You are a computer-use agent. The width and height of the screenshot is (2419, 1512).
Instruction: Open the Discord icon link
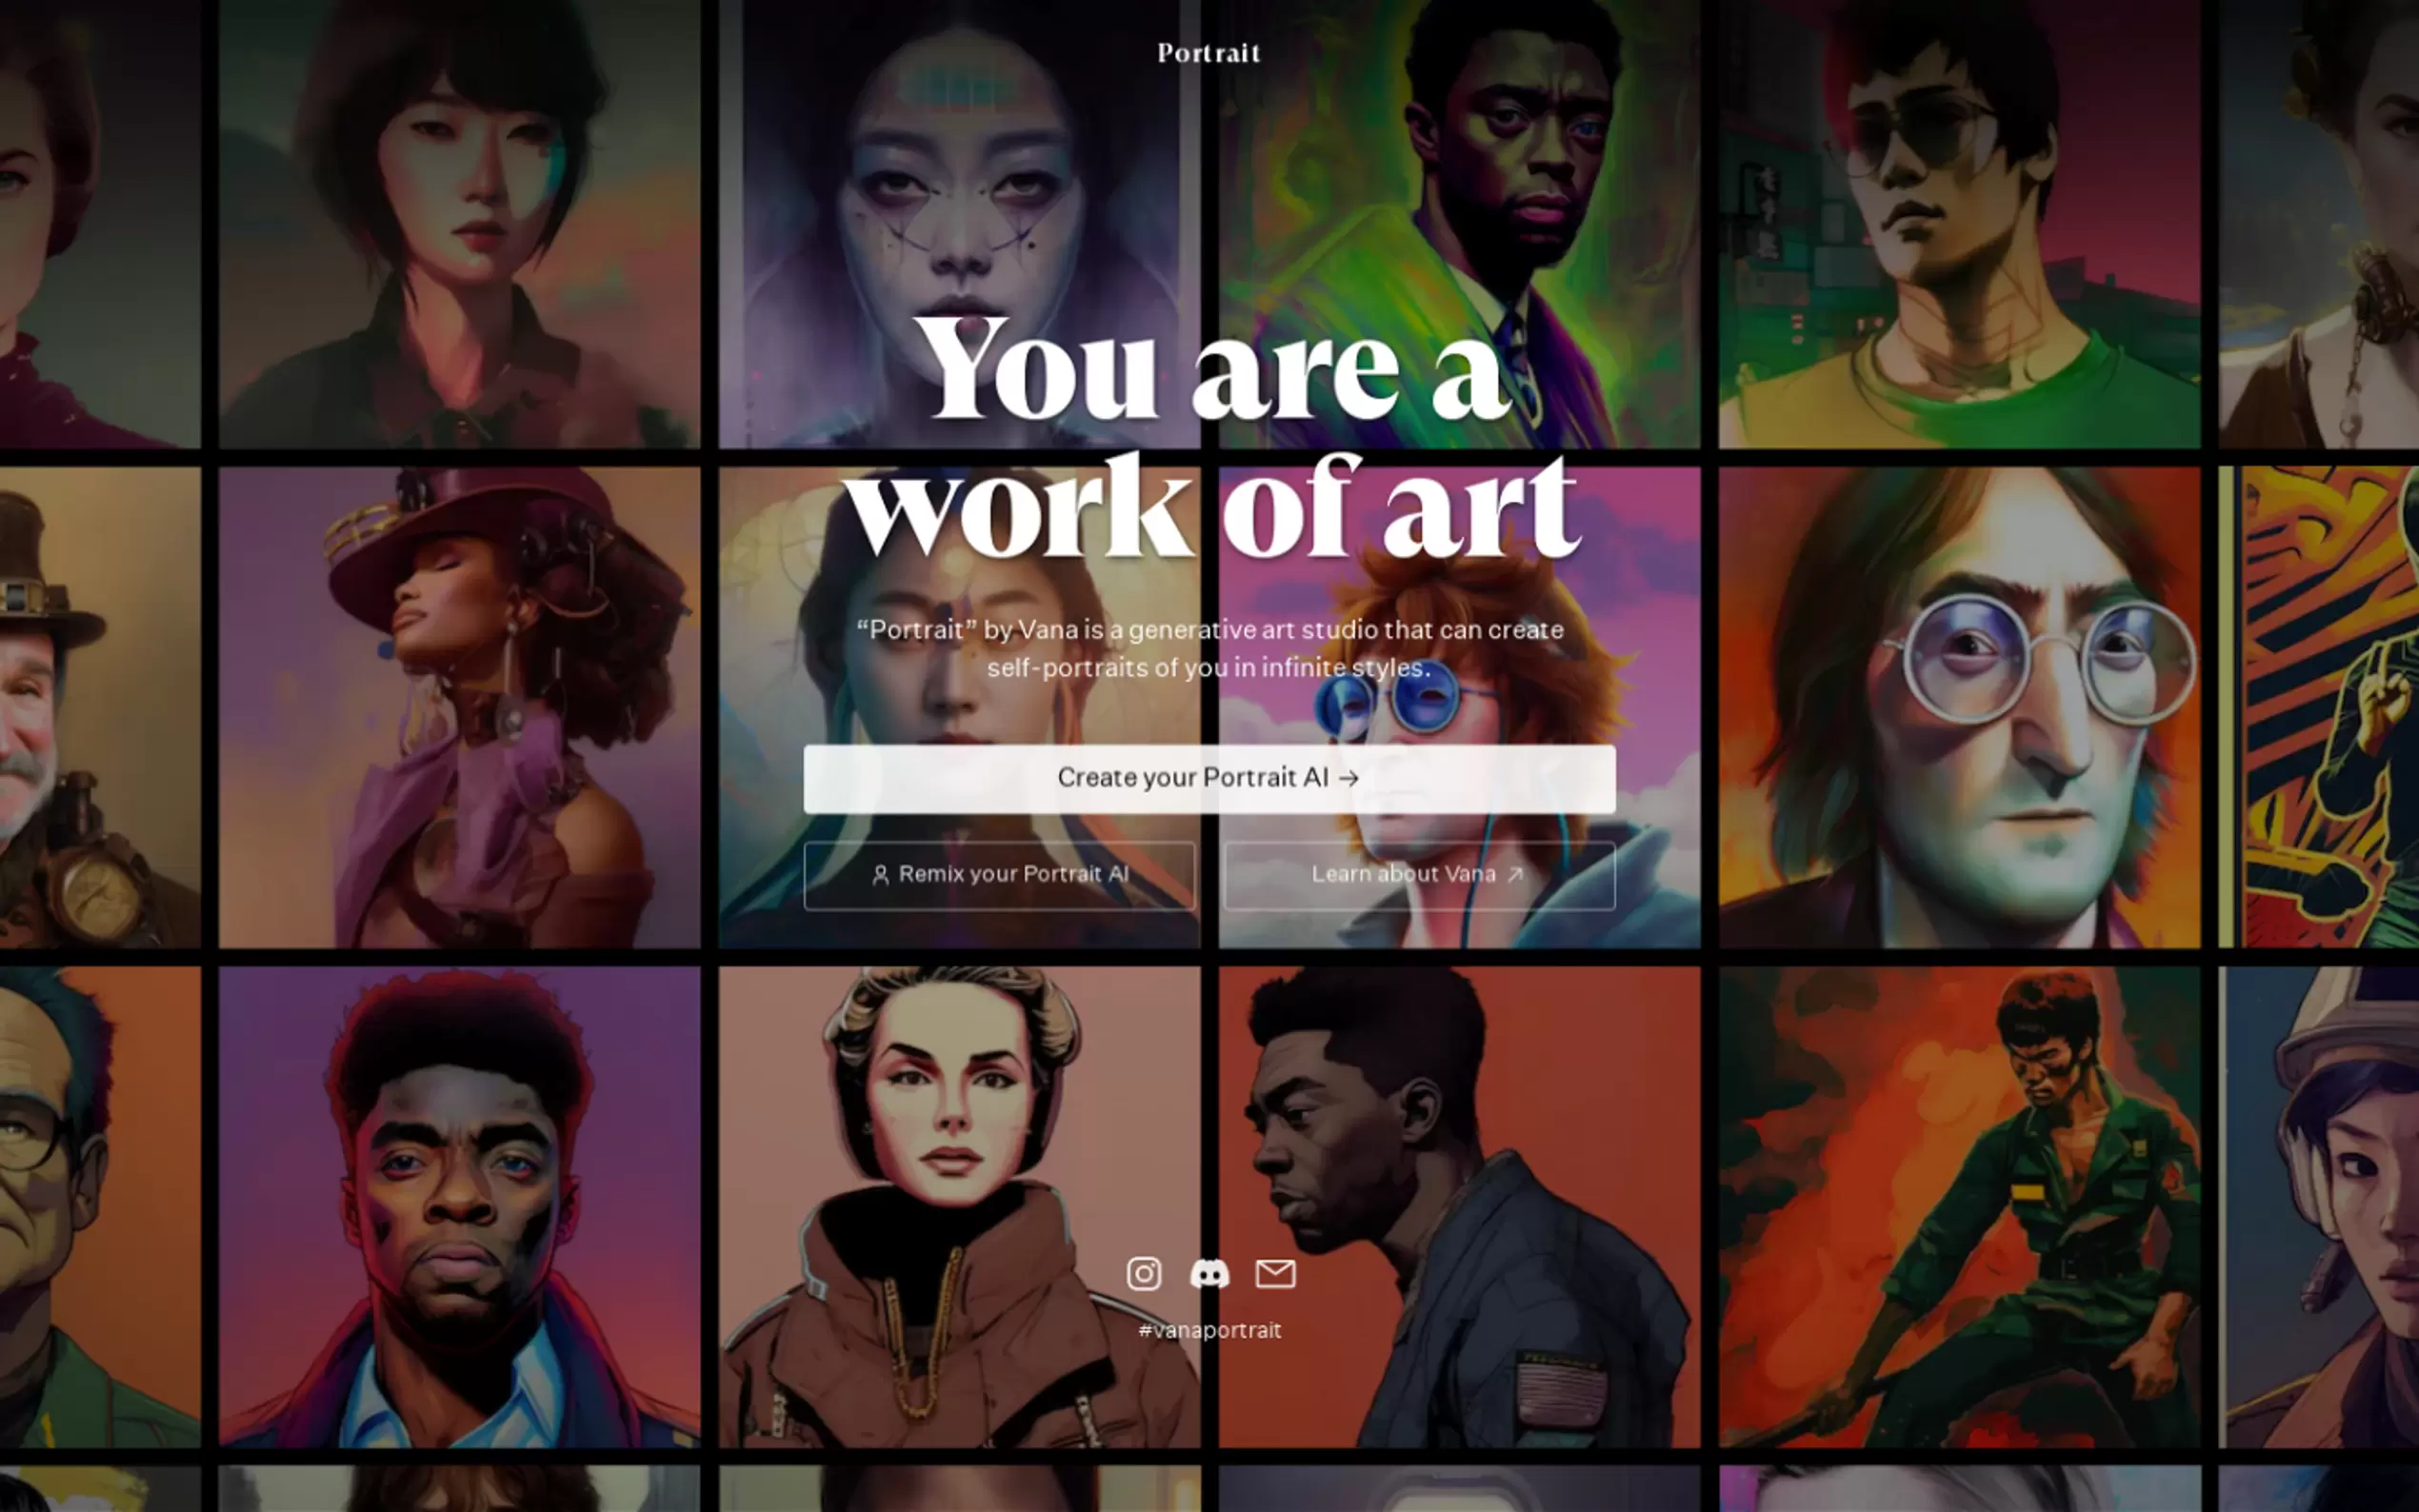(x=1209, y=1273)
